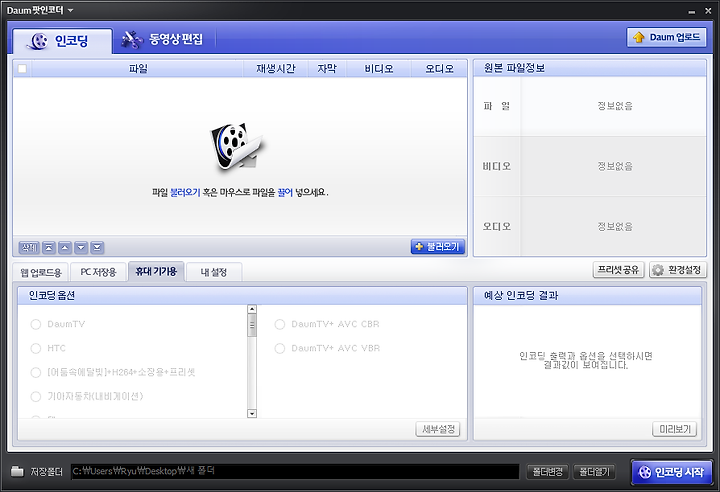Select the HTC radio option

coord(36,348)
